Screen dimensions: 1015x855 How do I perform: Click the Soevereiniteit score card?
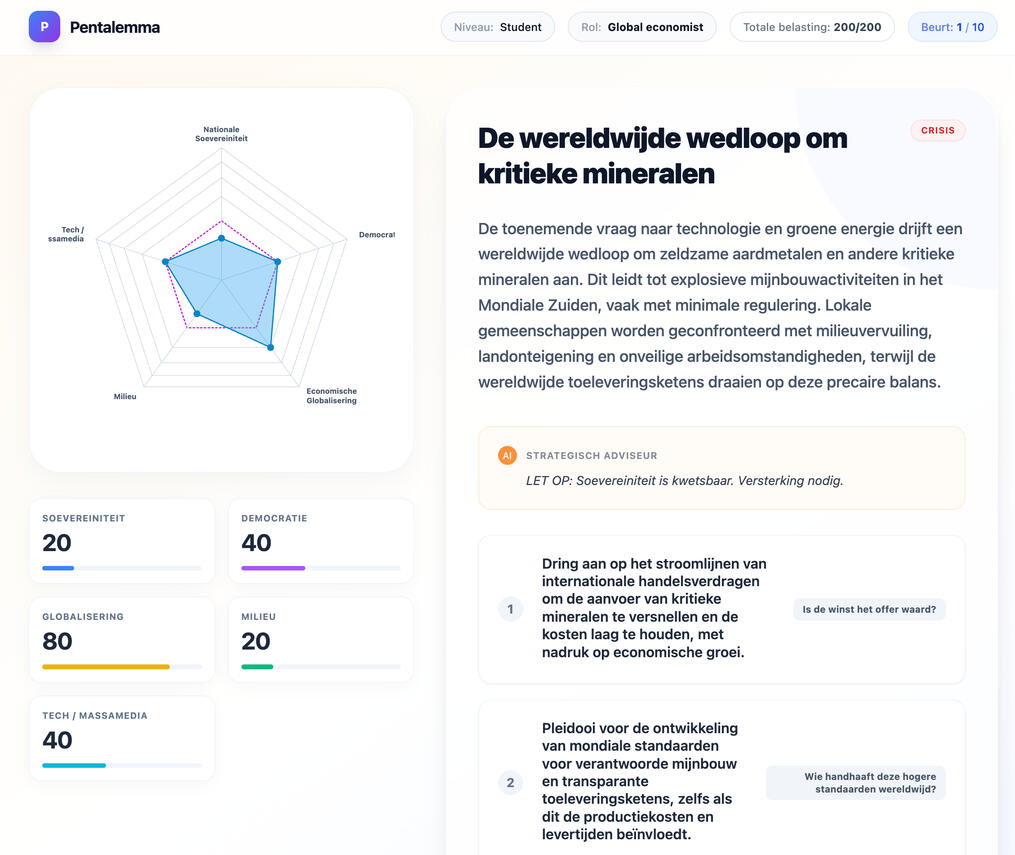point(122,540)
